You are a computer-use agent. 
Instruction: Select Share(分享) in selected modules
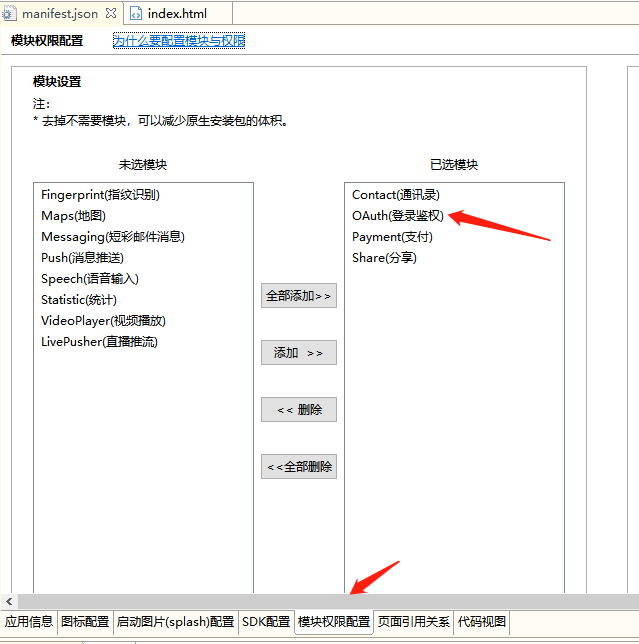tap(384, 258)
